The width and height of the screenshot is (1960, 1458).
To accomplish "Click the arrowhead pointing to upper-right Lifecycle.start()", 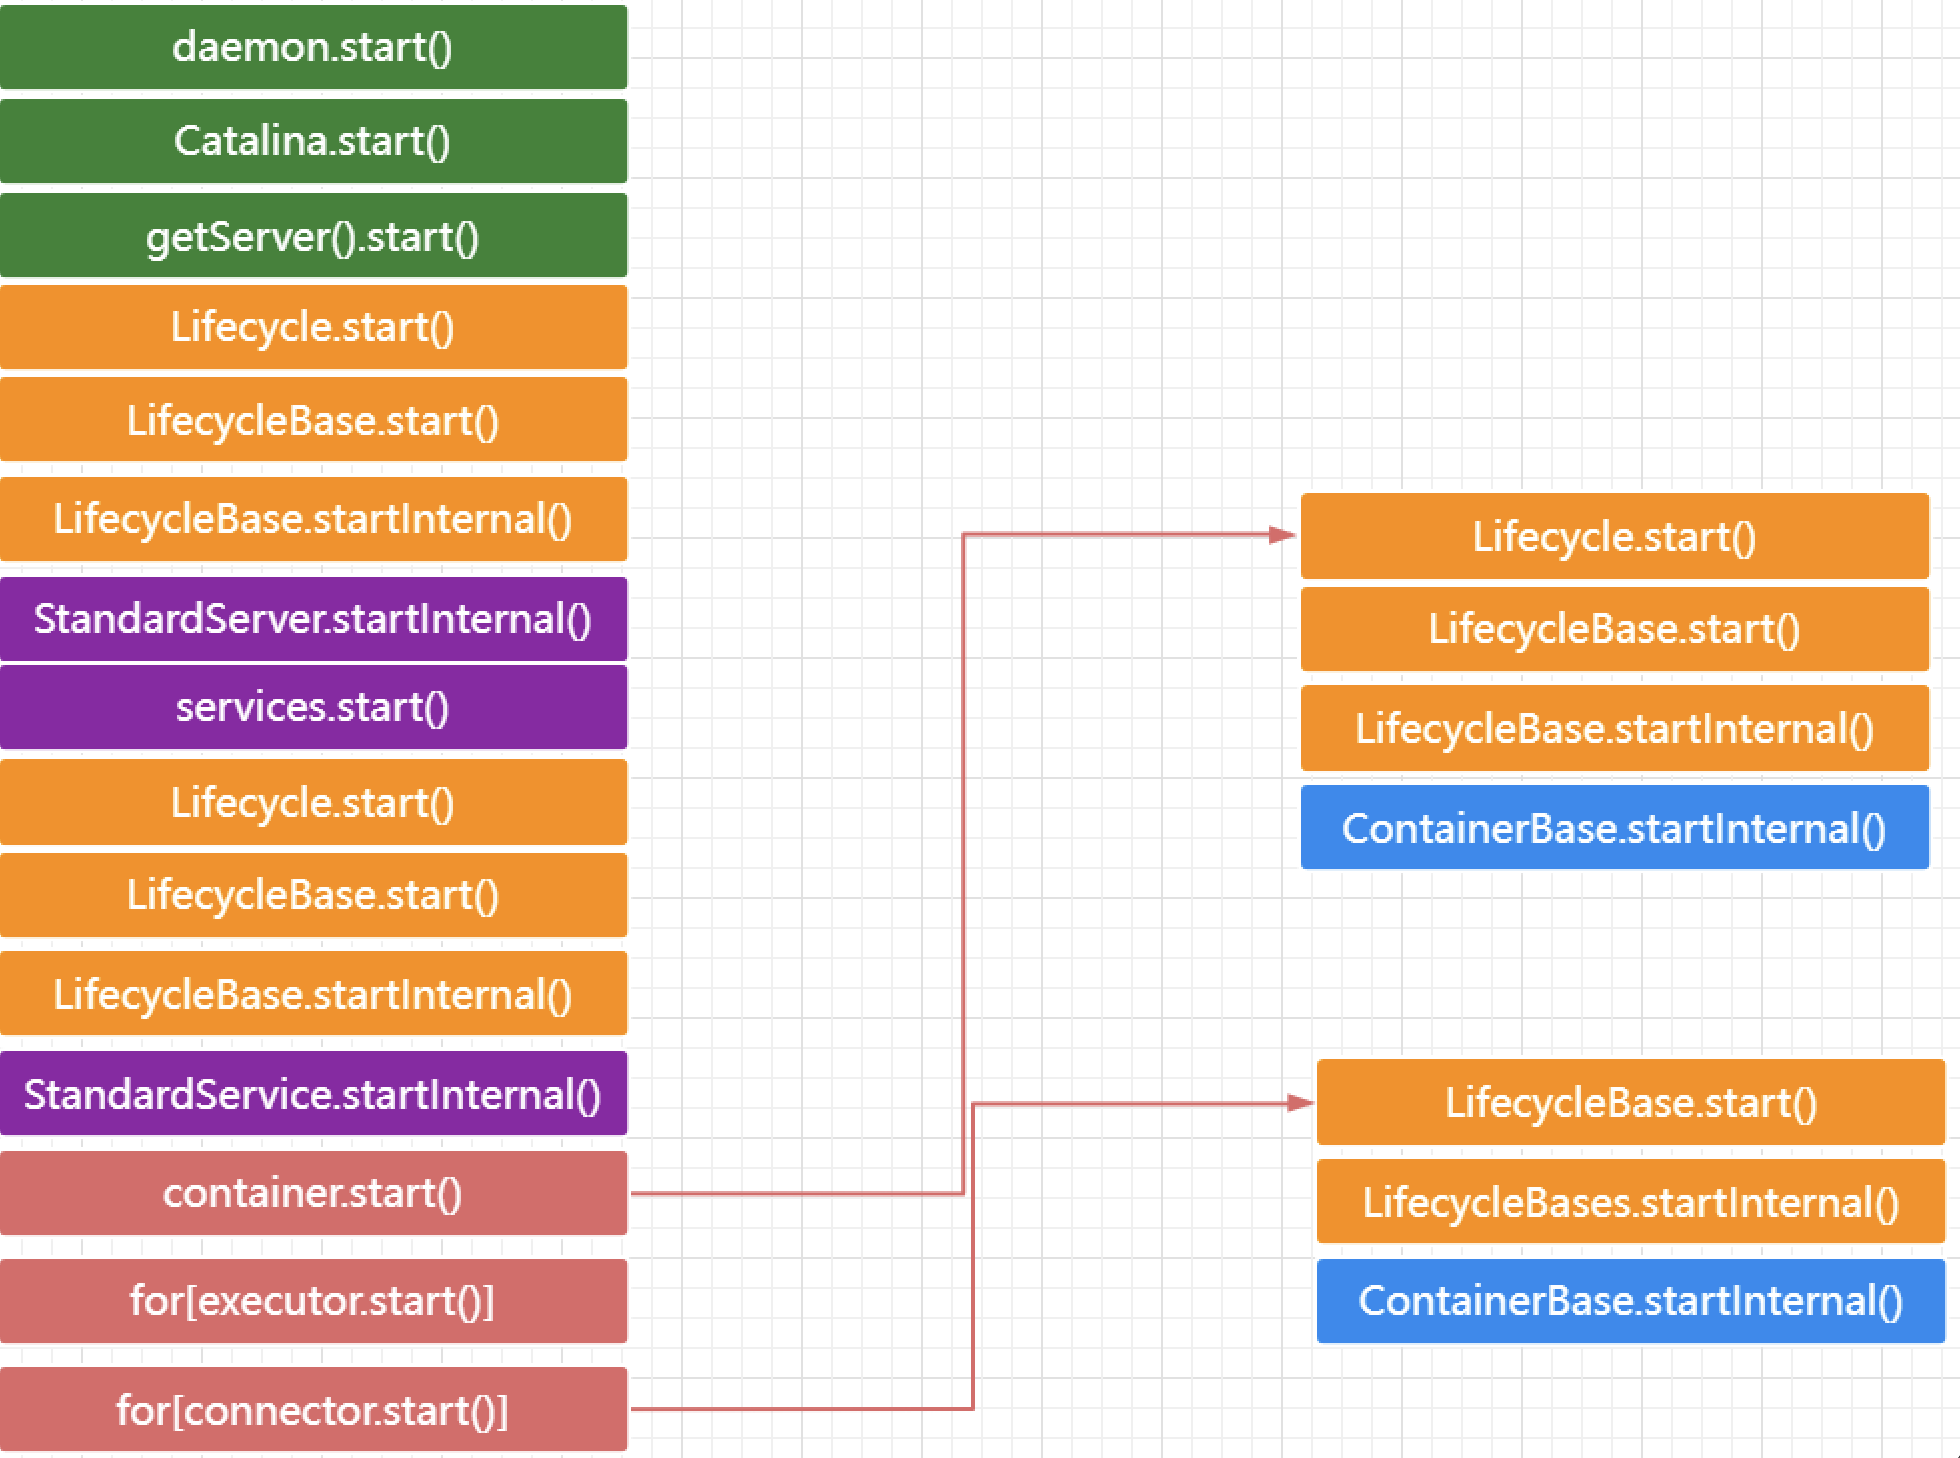I will tap(1282, 535).
